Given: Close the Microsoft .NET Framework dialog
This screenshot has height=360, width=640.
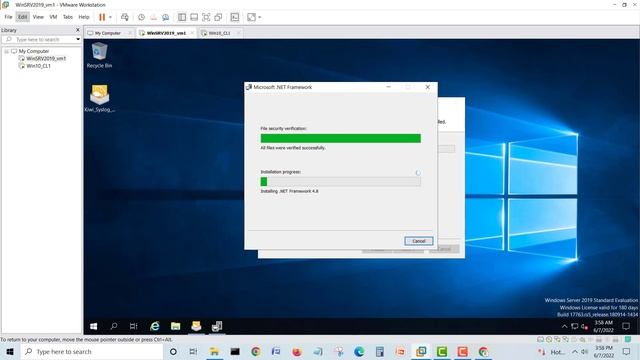Looking at the screenshot, I should (427, 87).
